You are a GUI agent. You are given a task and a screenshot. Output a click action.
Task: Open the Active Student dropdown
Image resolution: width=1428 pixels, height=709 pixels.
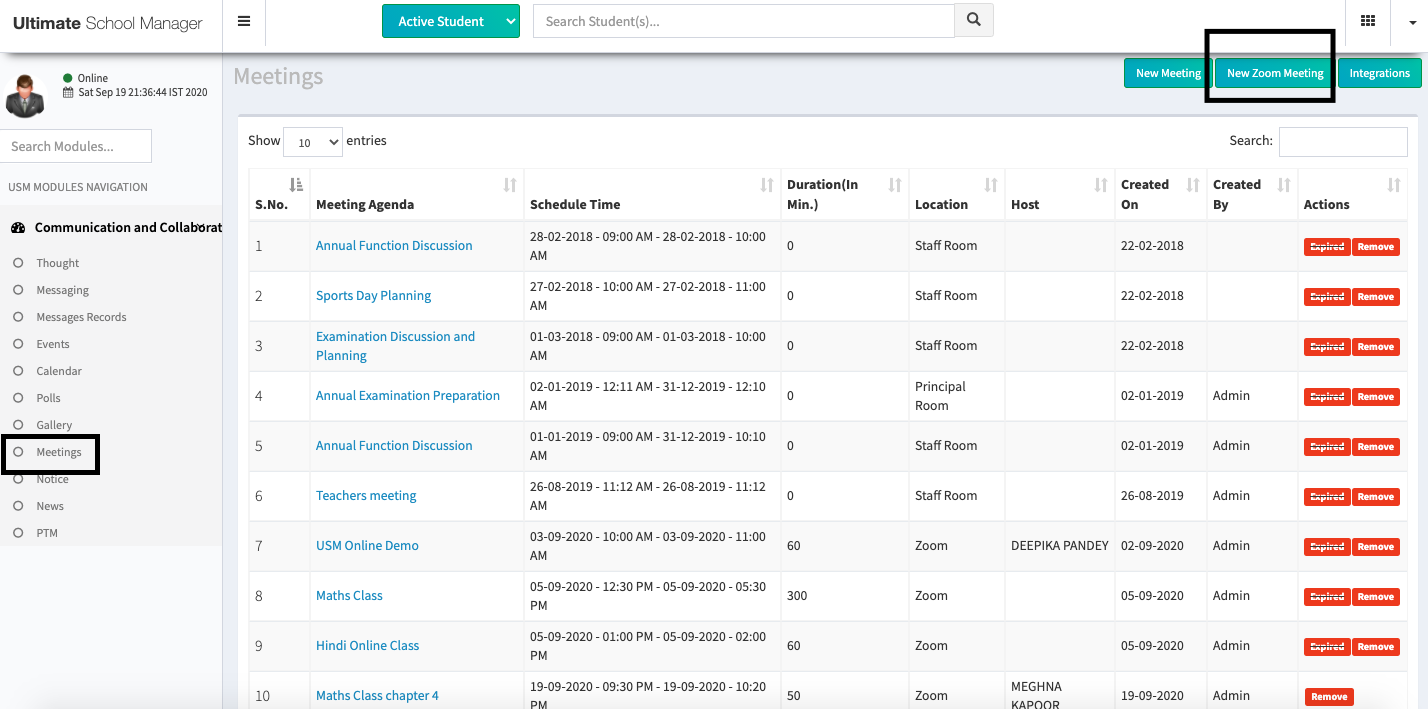[451, 21]
